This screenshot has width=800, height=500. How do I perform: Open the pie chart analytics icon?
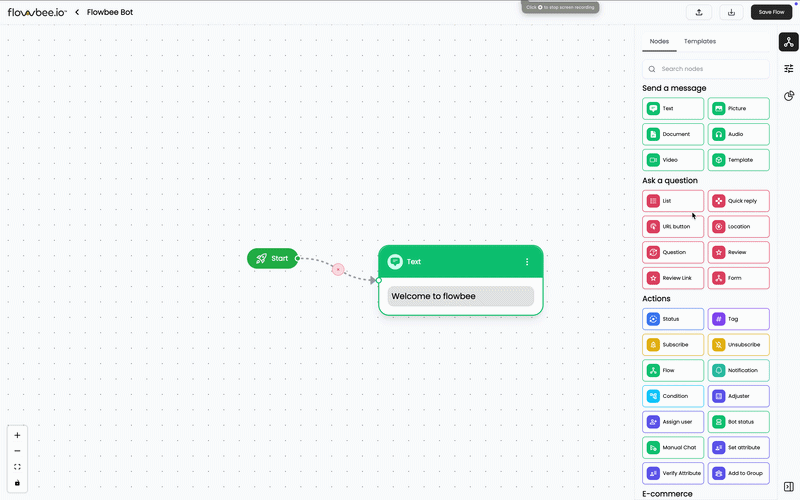789,96
